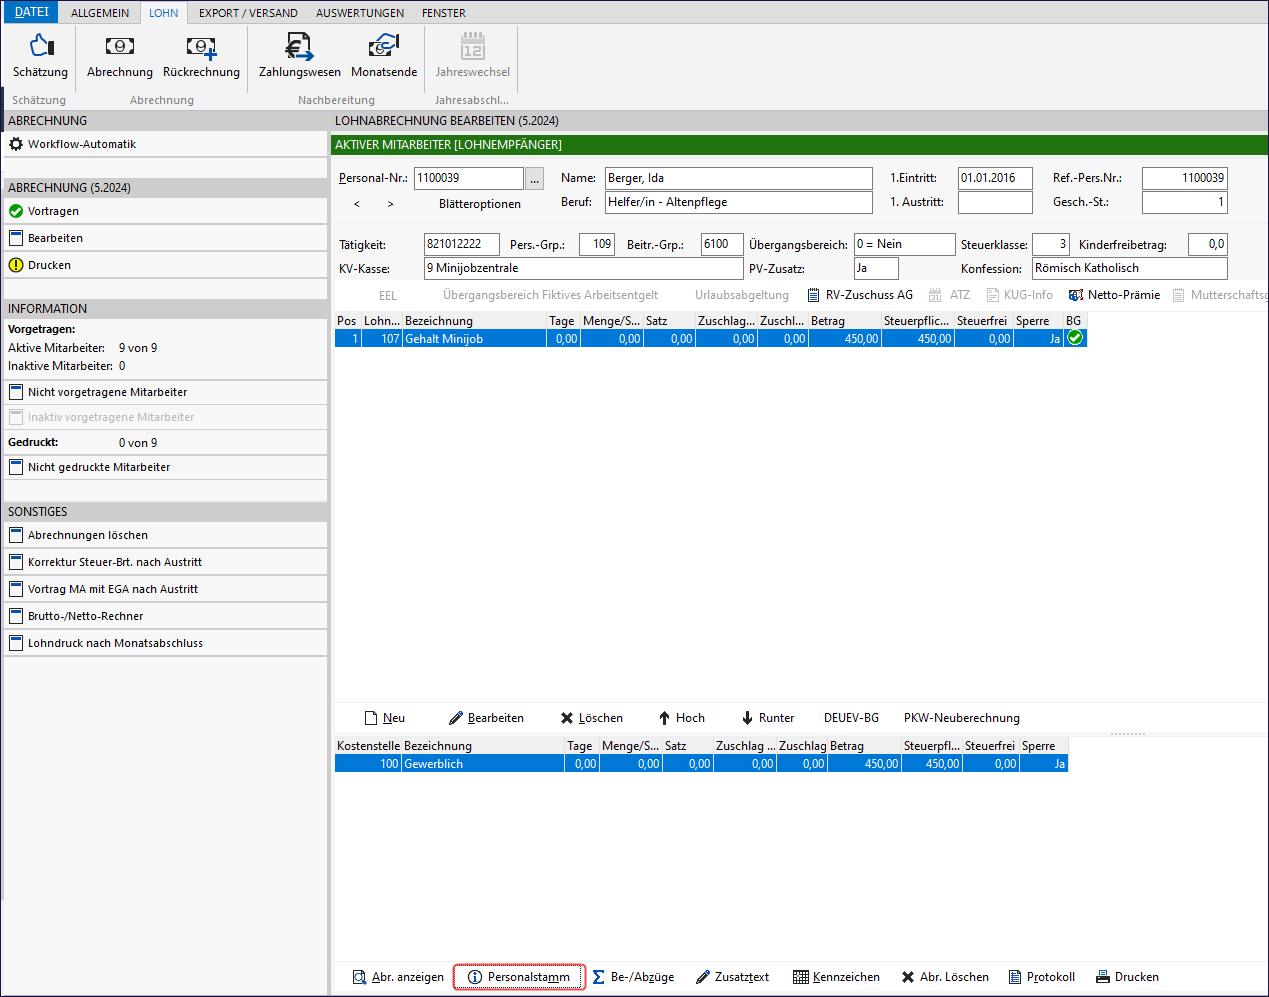The image size is (1269, 997).
Task: Show Nicht gedruckte Mitarbeiter list
Action: 165,467
